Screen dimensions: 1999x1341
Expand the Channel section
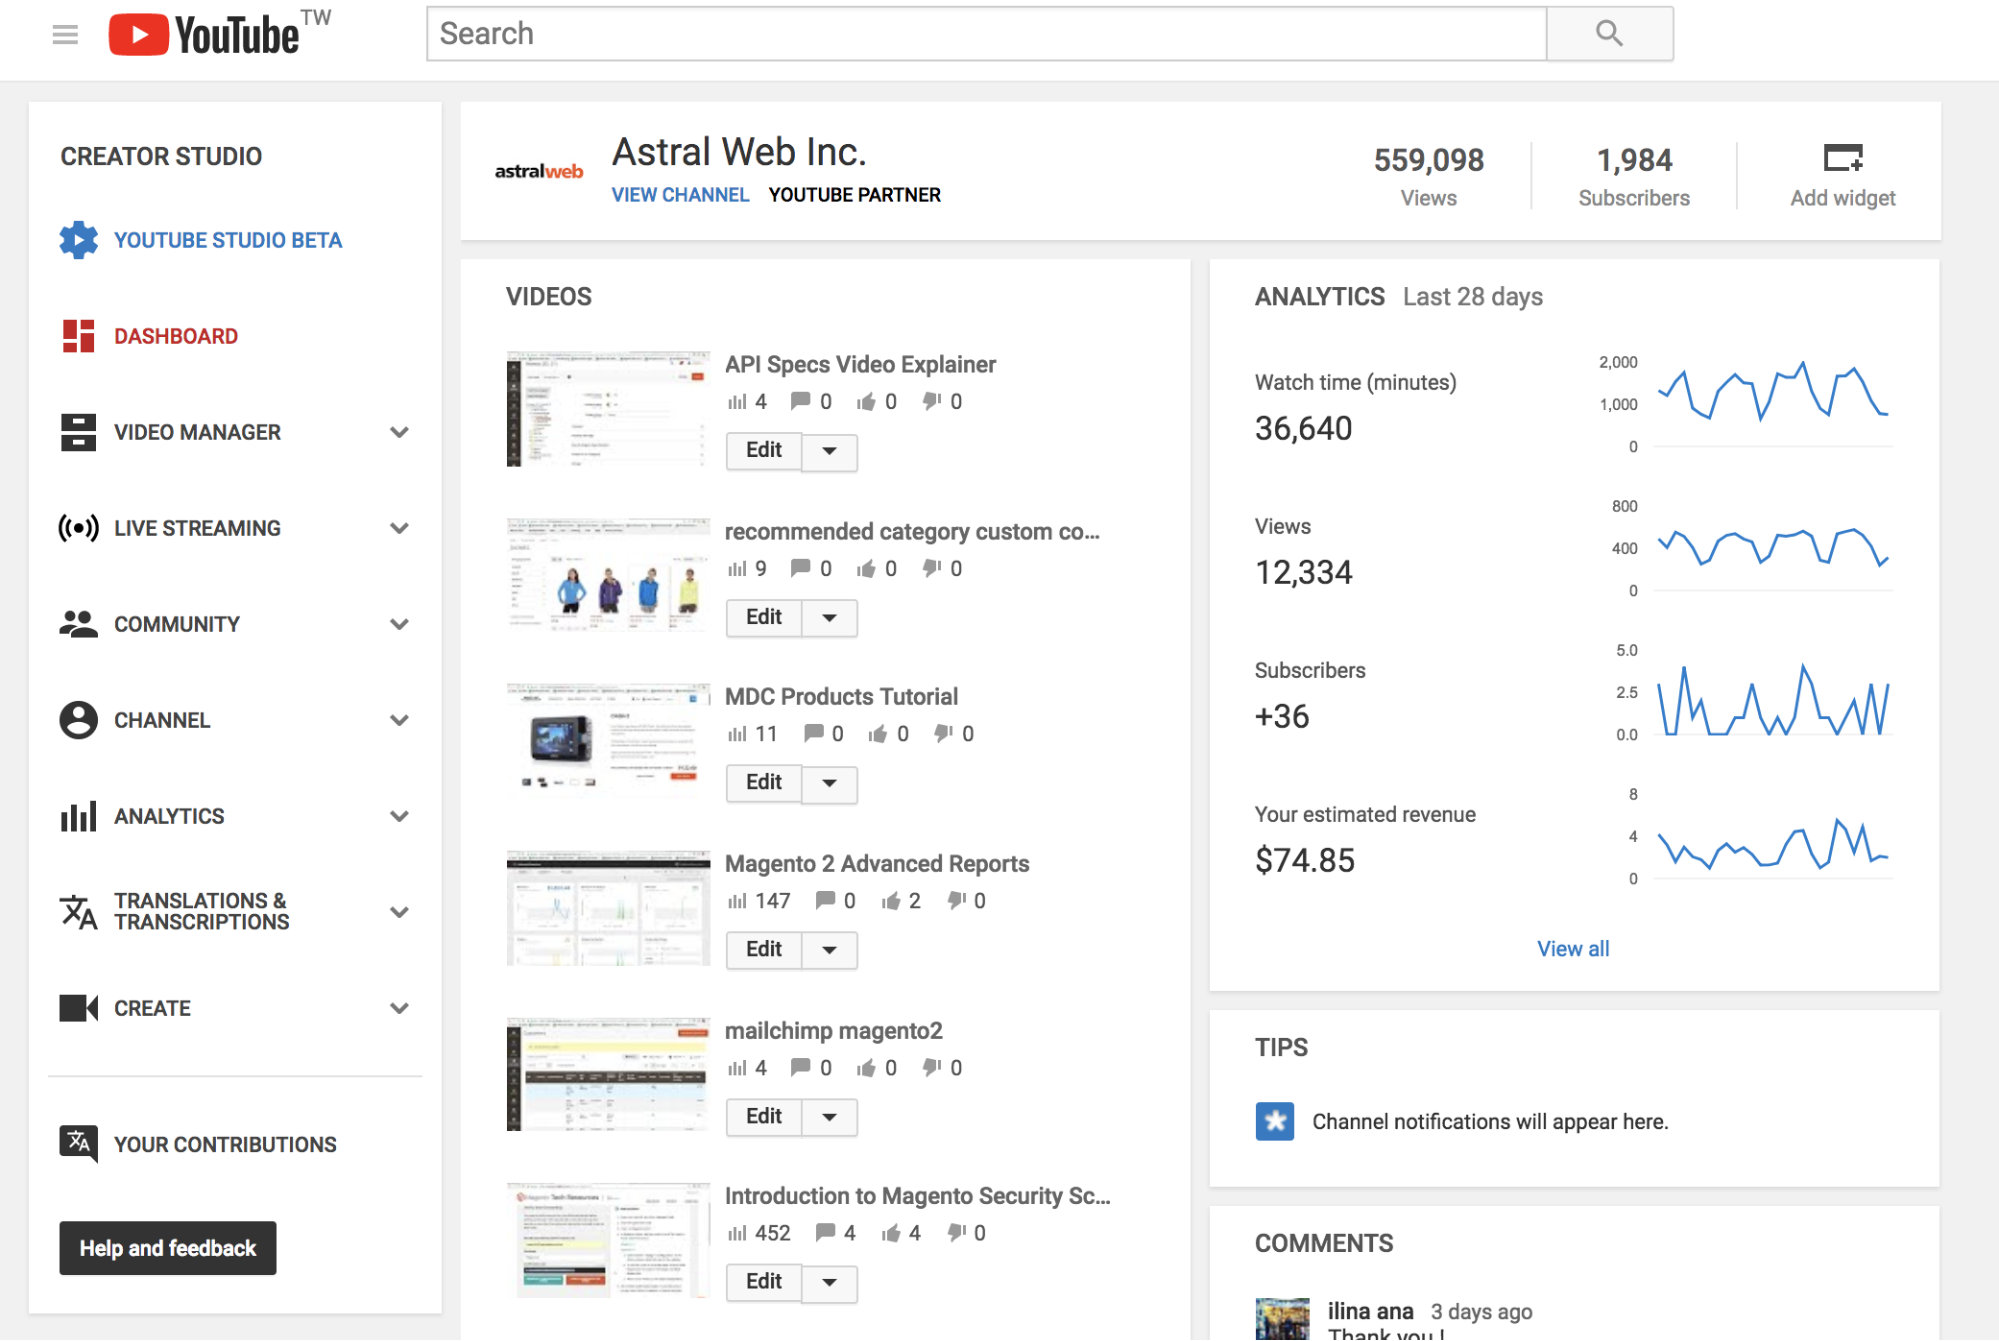coord(399,720)
